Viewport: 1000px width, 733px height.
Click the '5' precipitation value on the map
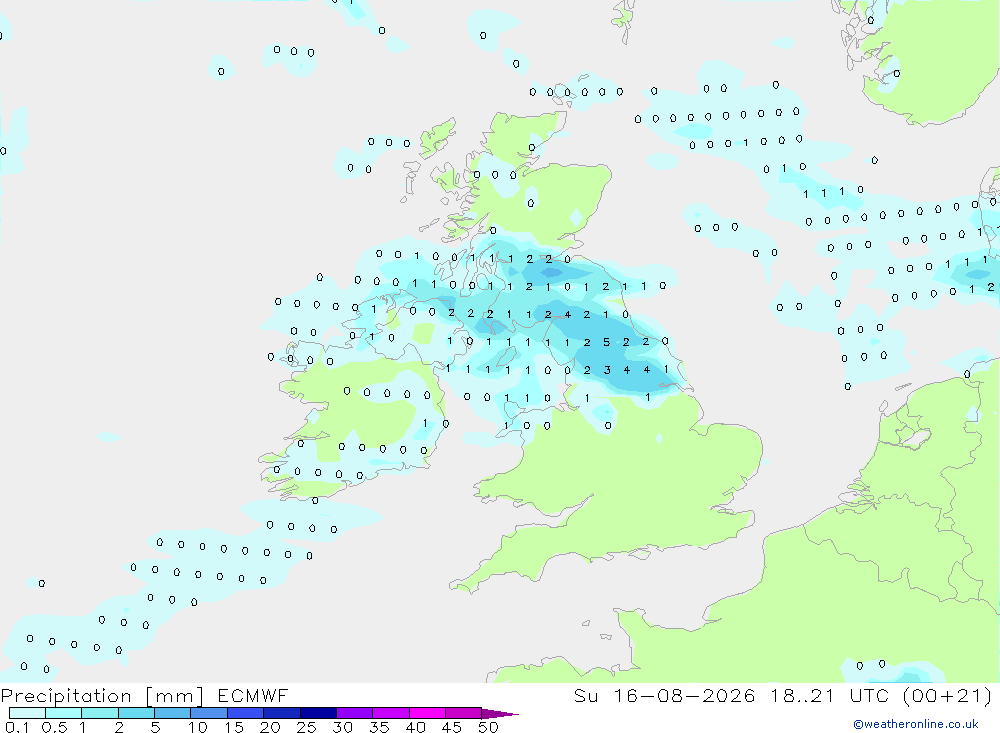tap(607, 342)
